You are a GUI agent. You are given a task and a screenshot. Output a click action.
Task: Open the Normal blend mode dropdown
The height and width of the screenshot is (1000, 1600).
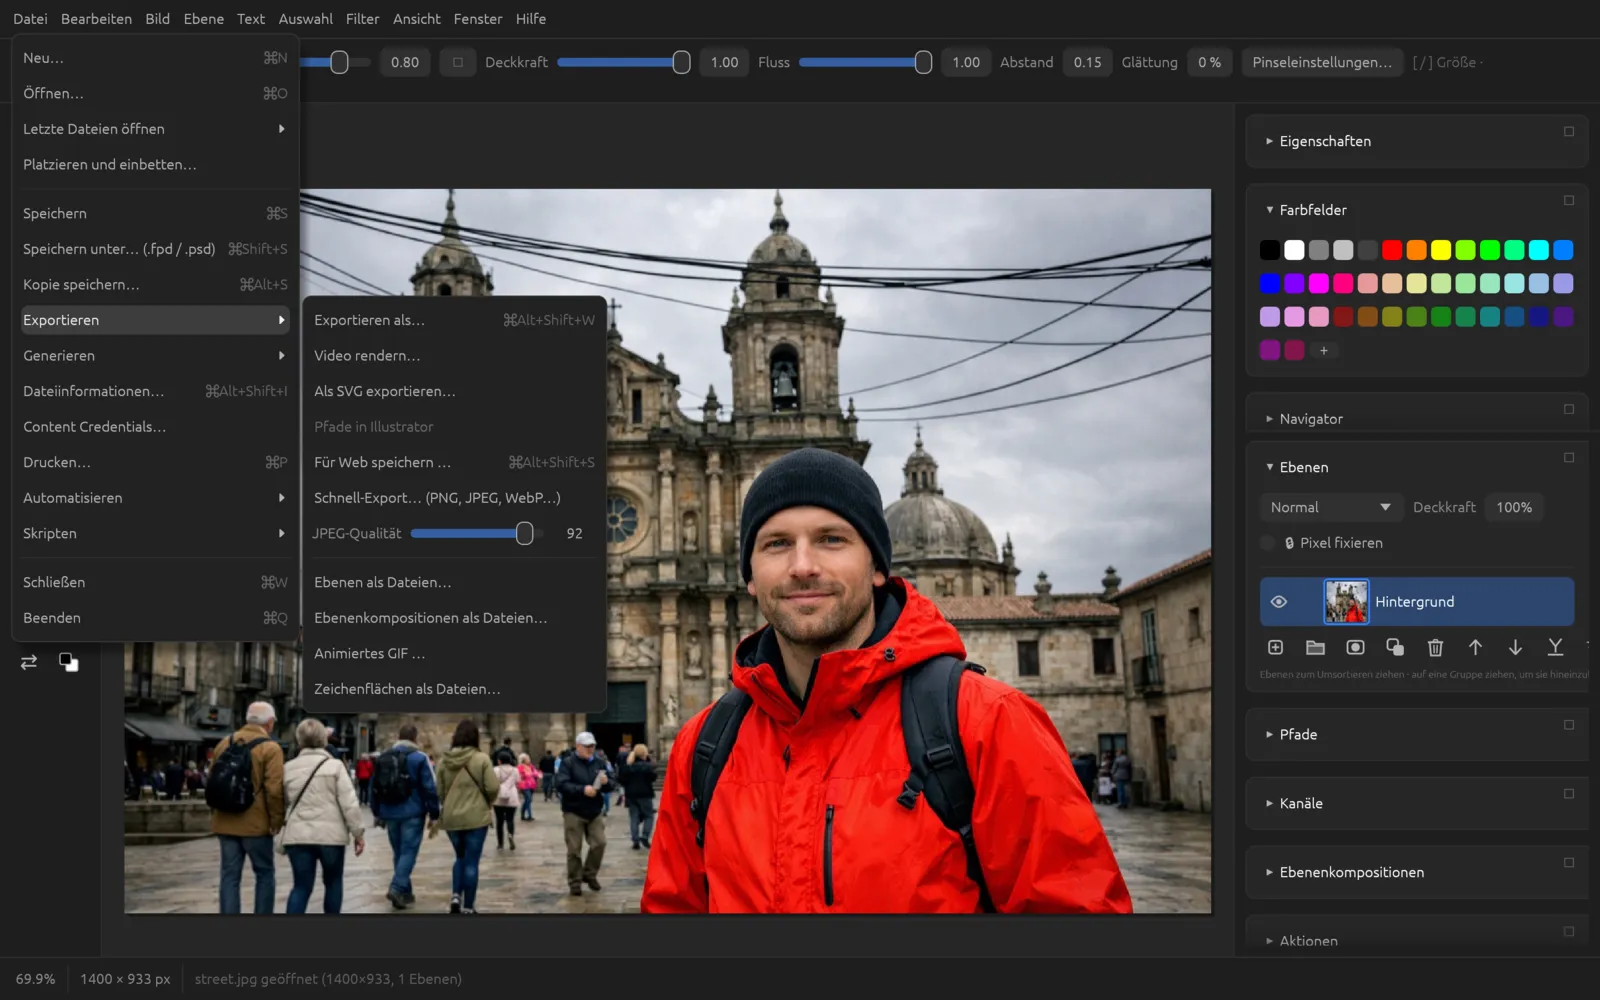click(1330, 507)
